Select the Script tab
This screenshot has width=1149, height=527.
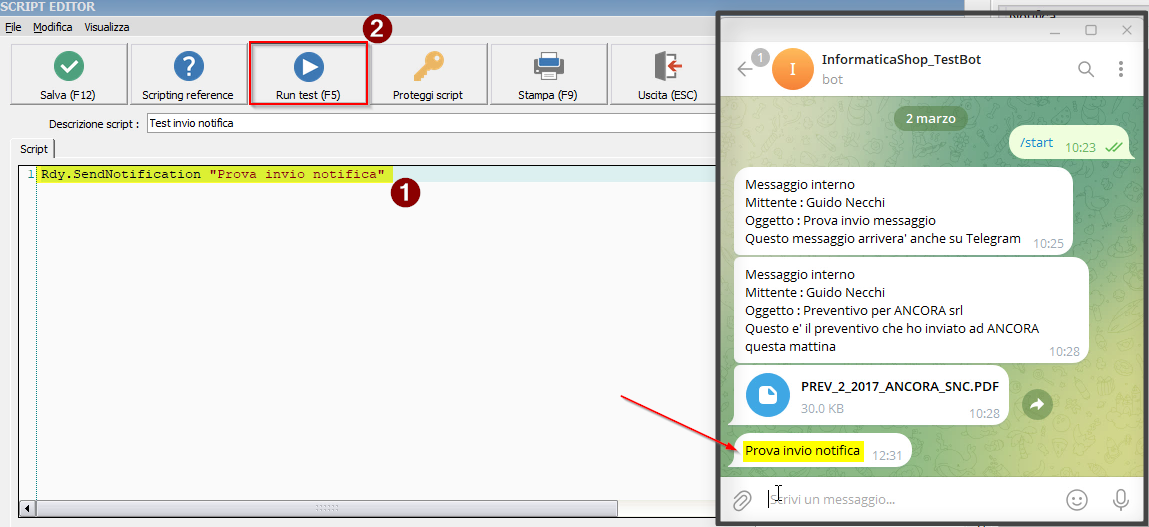click(34, 149)
